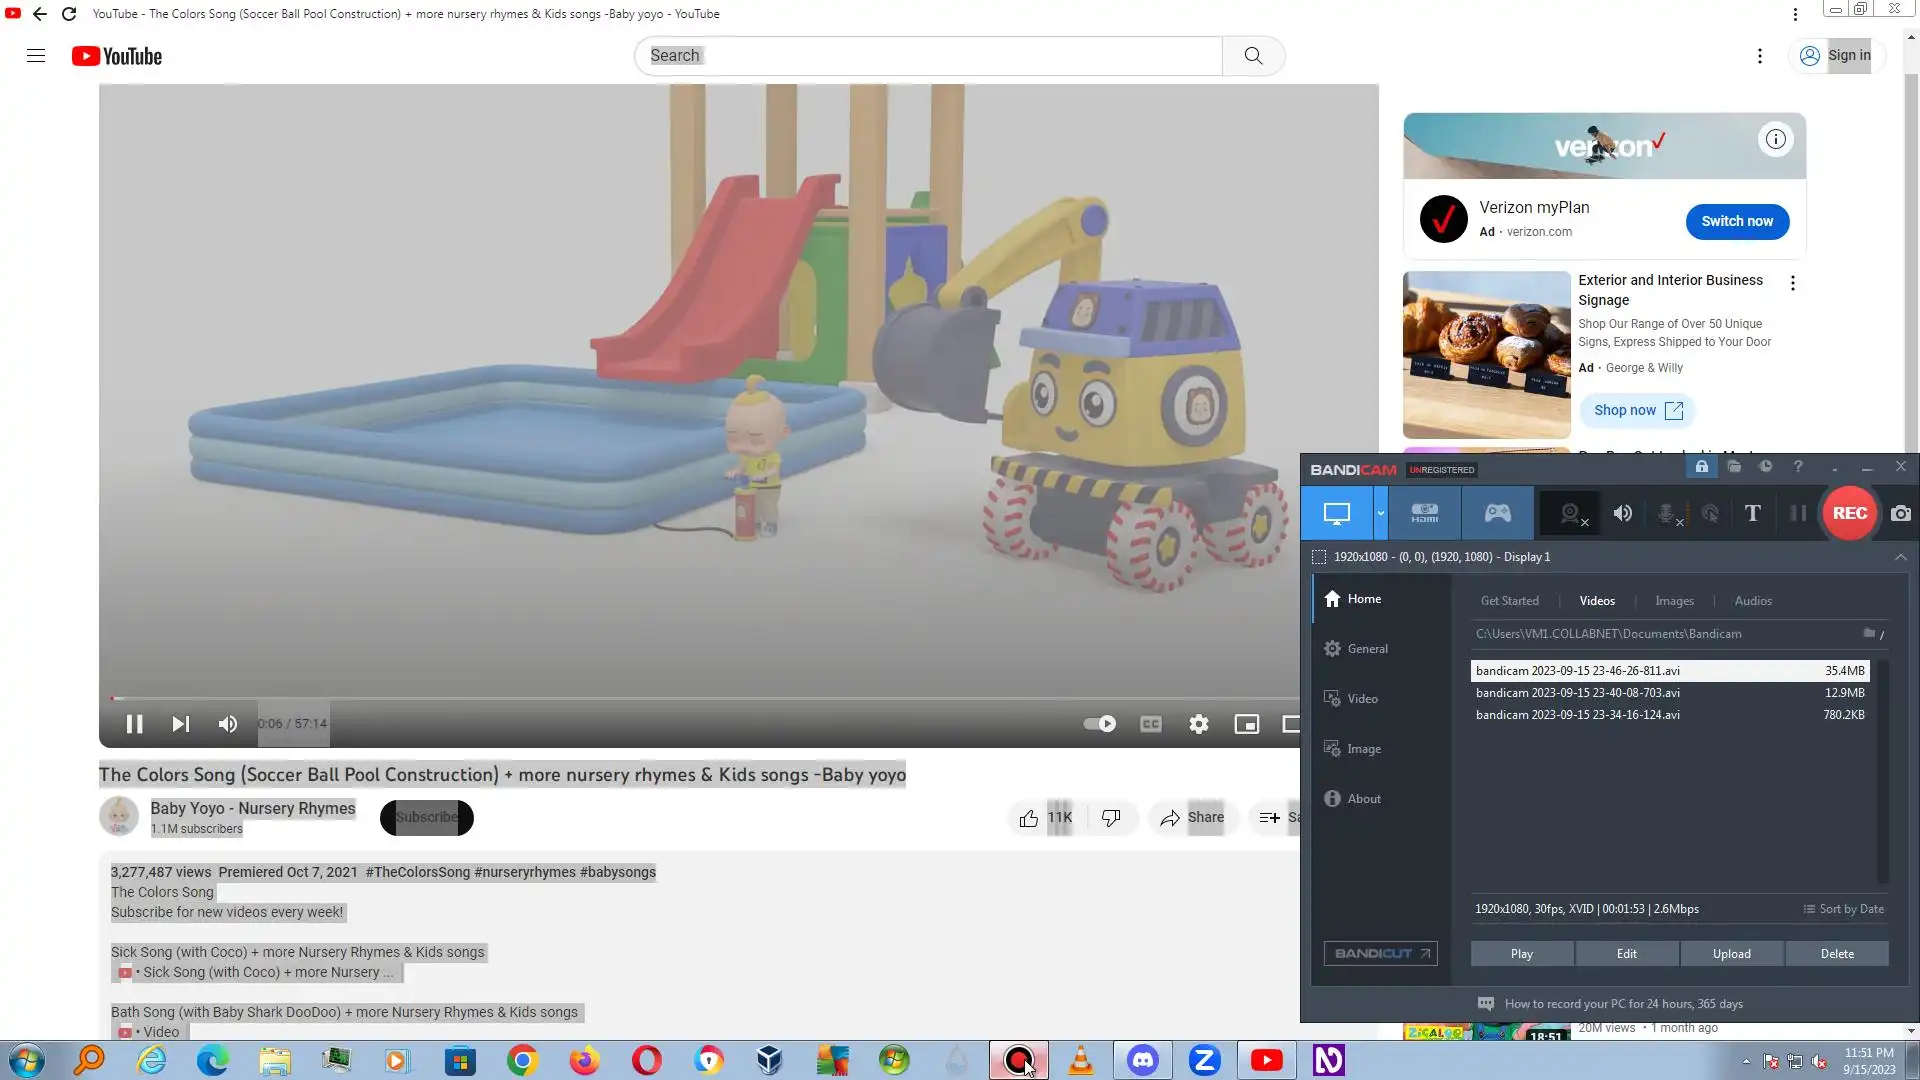
Task: Open YouTube player settings gear
Action: (1198, 724)
